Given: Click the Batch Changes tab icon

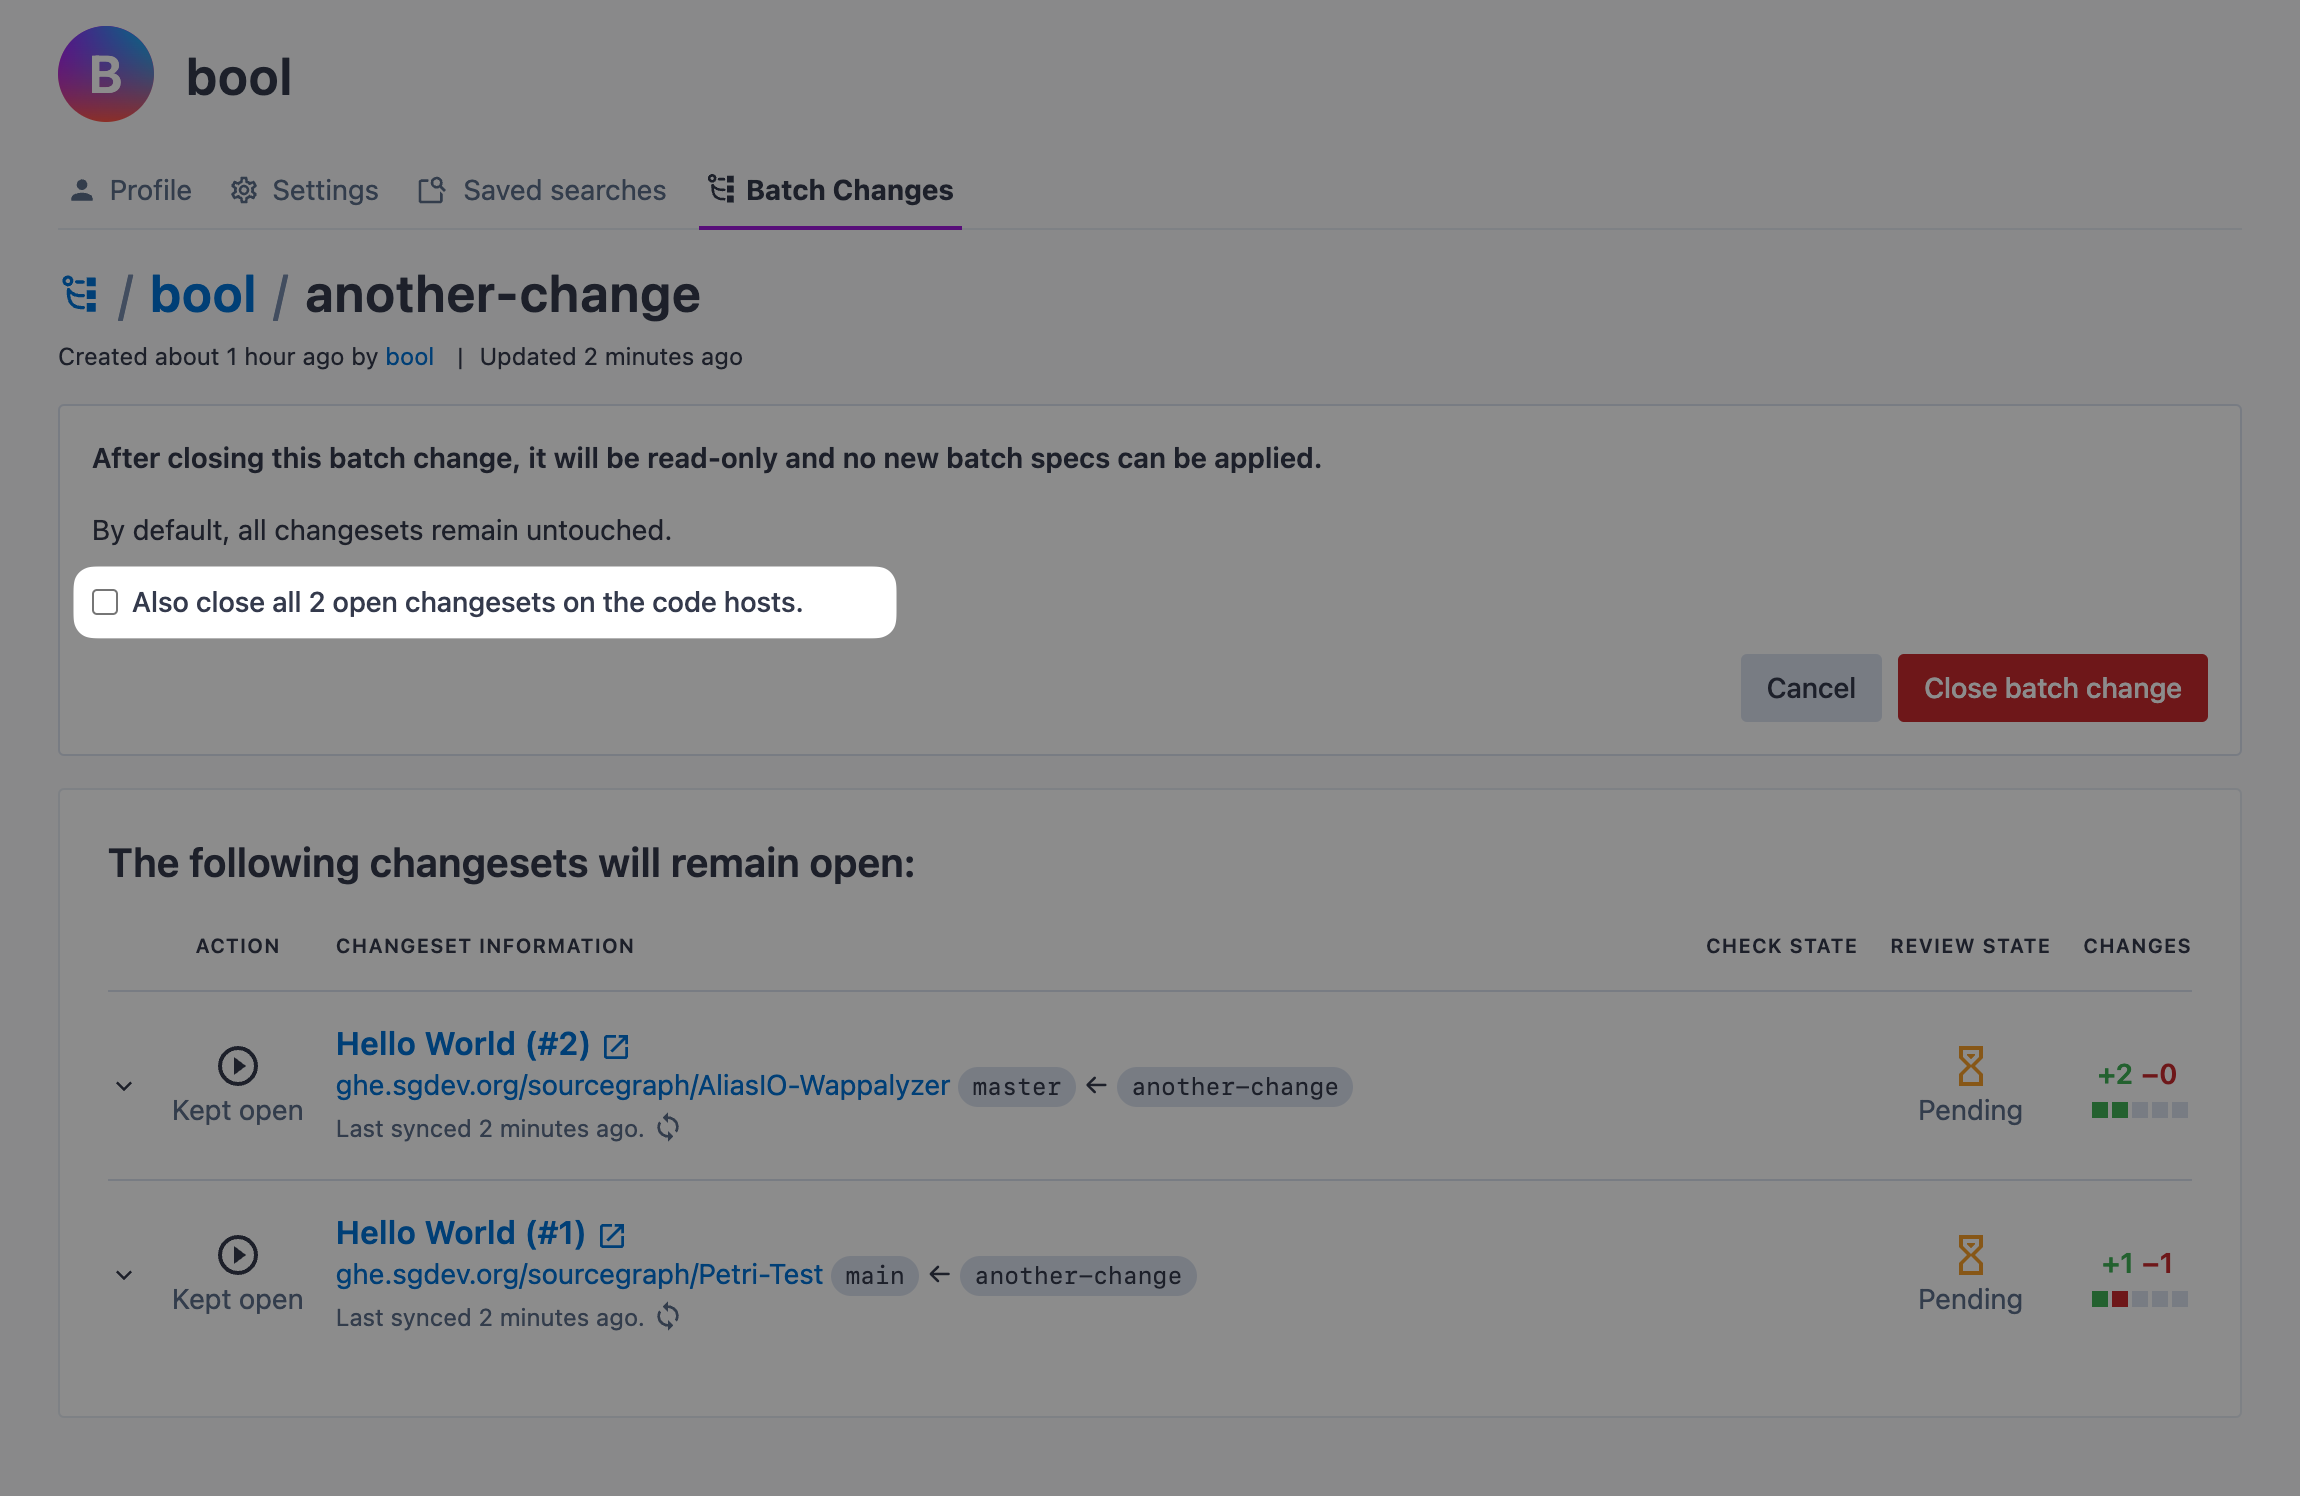Looking at the screenshot, I should (719, 188).
